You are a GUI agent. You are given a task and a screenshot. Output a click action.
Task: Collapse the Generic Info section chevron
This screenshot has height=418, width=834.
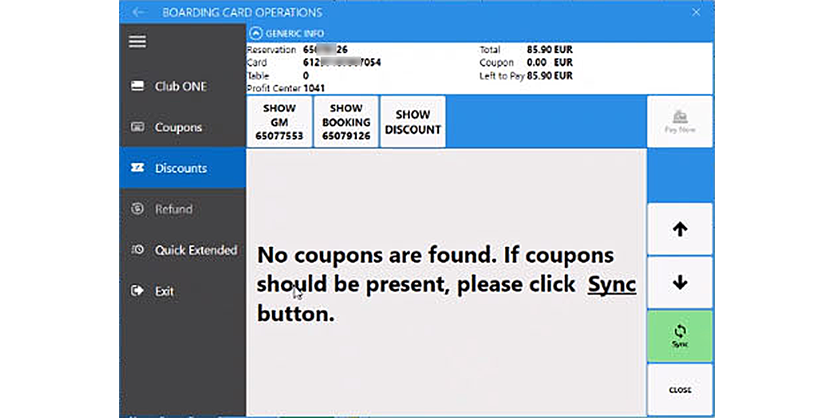(x=256, y=33)
